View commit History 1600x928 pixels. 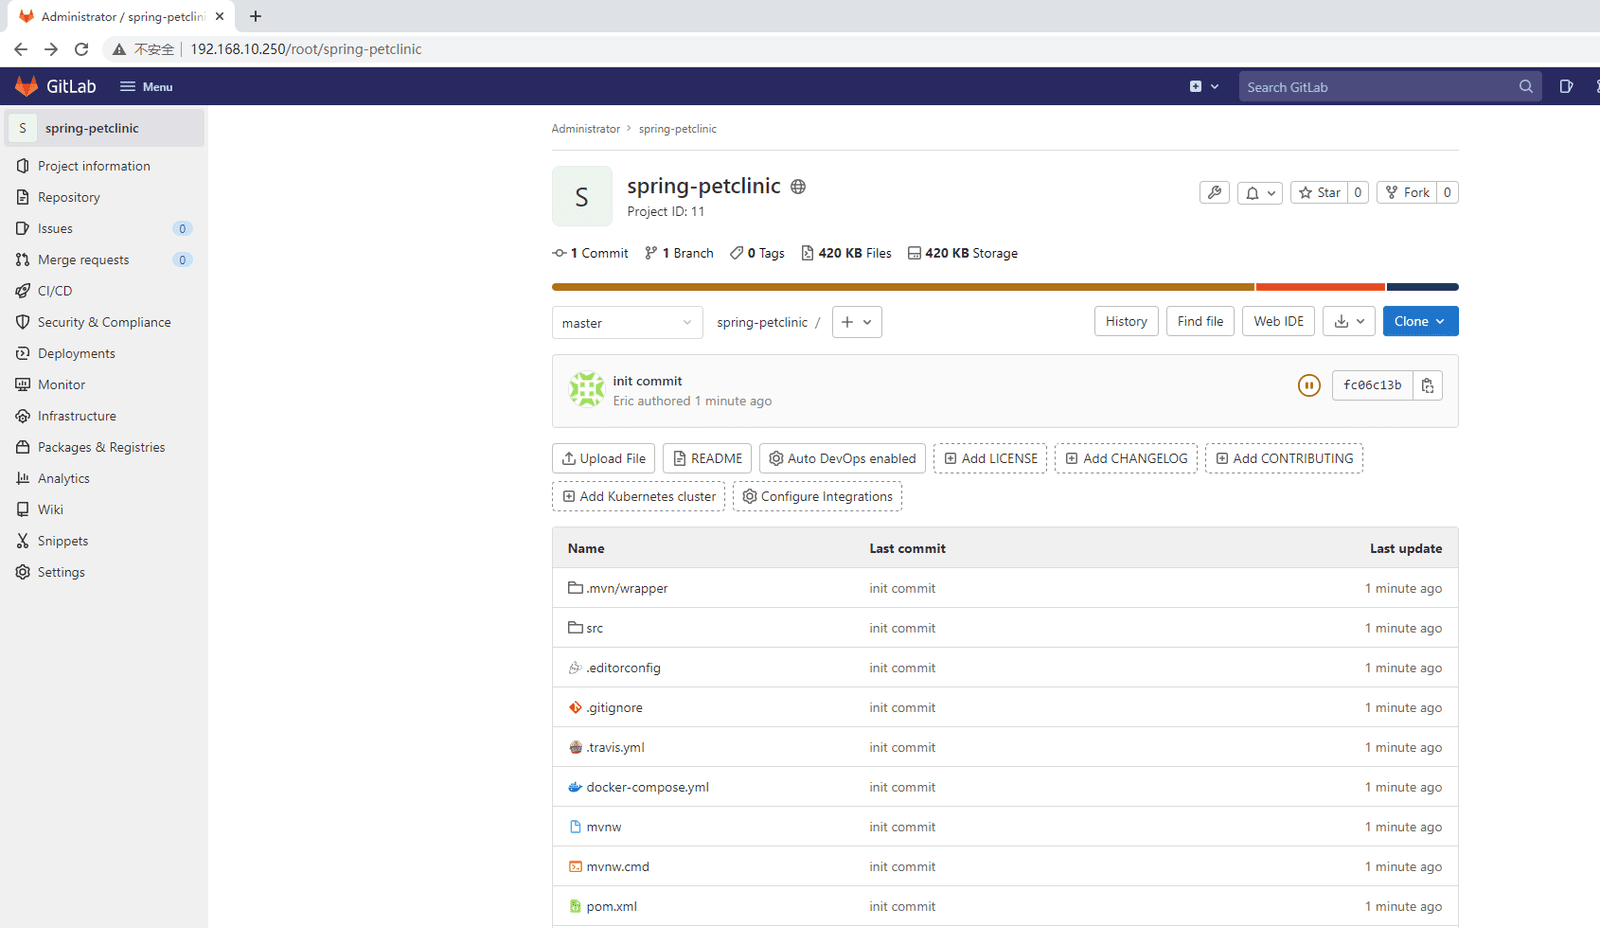(1126, 321)
